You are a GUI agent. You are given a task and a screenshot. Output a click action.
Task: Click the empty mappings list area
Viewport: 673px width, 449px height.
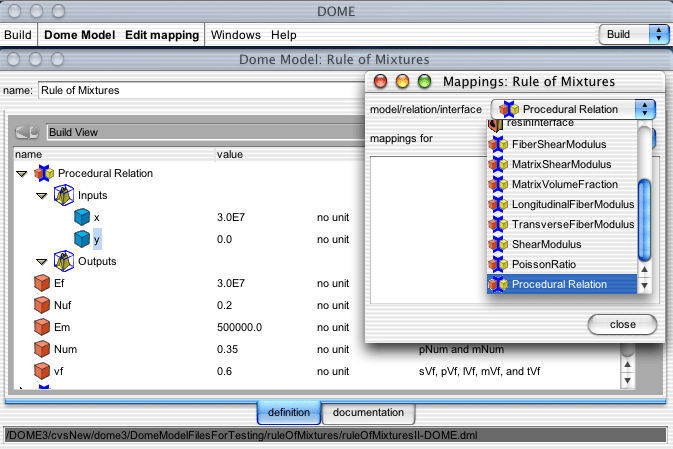pyautogui.click(x=428, y=230)
